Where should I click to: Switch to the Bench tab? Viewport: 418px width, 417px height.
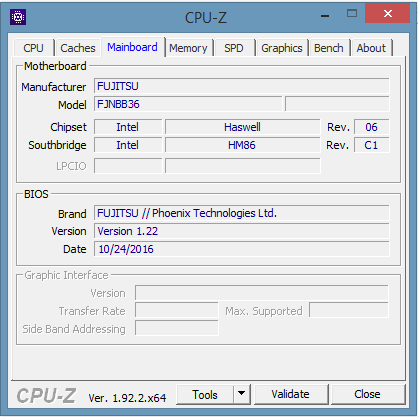pyautogui.click(x=329, y=48)
